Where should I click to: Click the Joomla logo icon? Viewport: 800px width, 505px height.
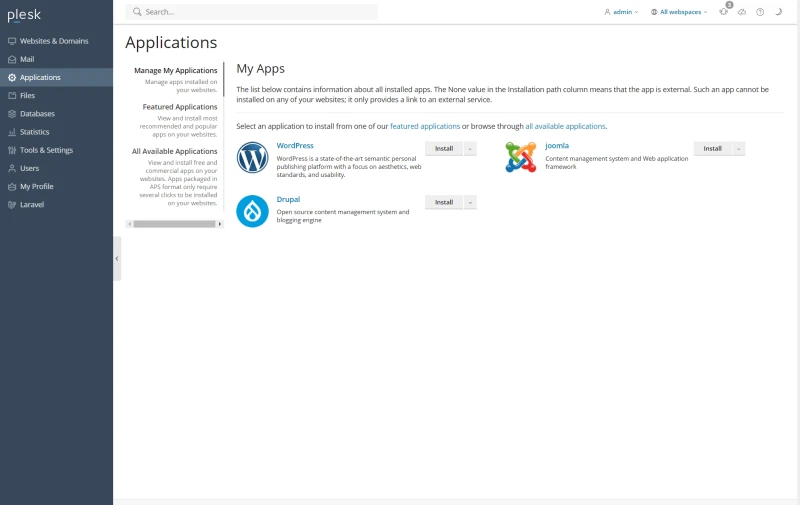coord(520,157)
